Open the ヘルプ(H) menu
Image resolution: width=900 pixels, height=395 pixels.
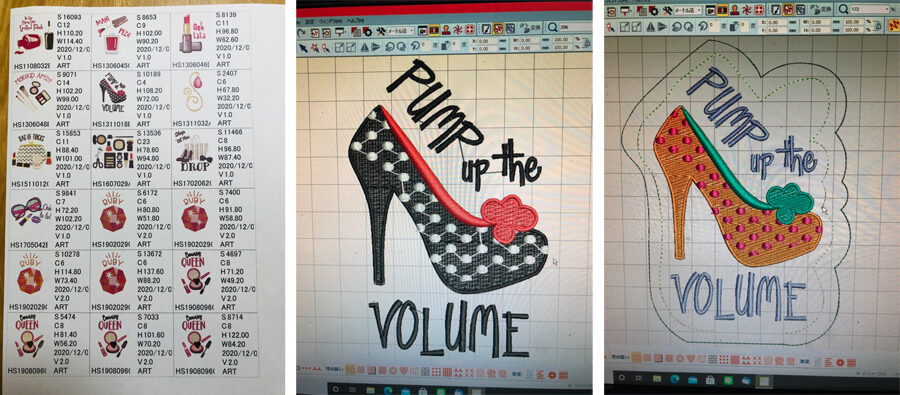(355, 21)
